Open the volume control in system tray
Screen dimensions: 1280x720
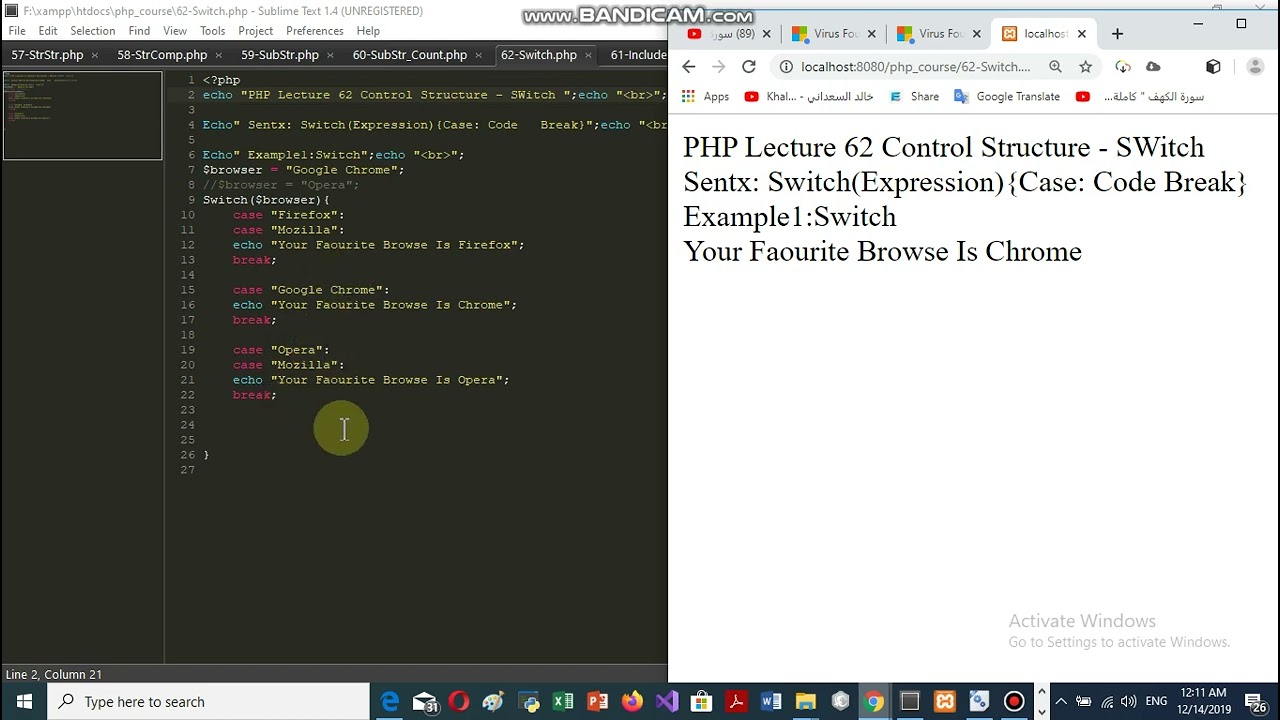point(1128,702)
